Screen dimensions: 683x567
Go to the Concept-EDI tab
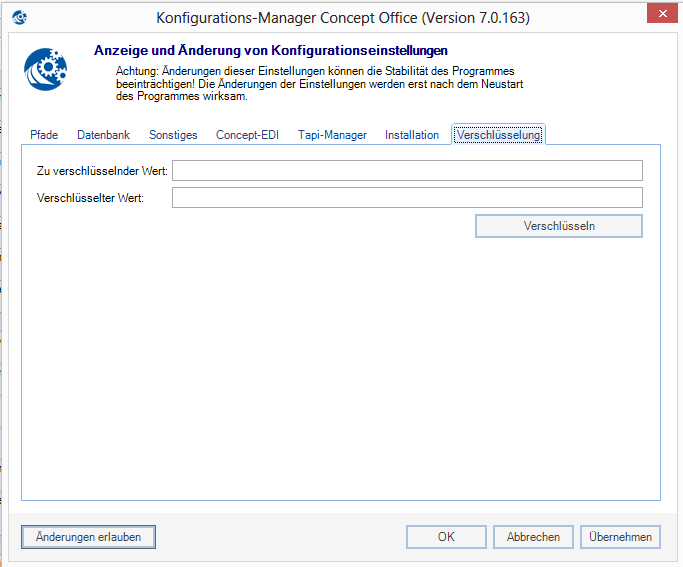[247, 135]
